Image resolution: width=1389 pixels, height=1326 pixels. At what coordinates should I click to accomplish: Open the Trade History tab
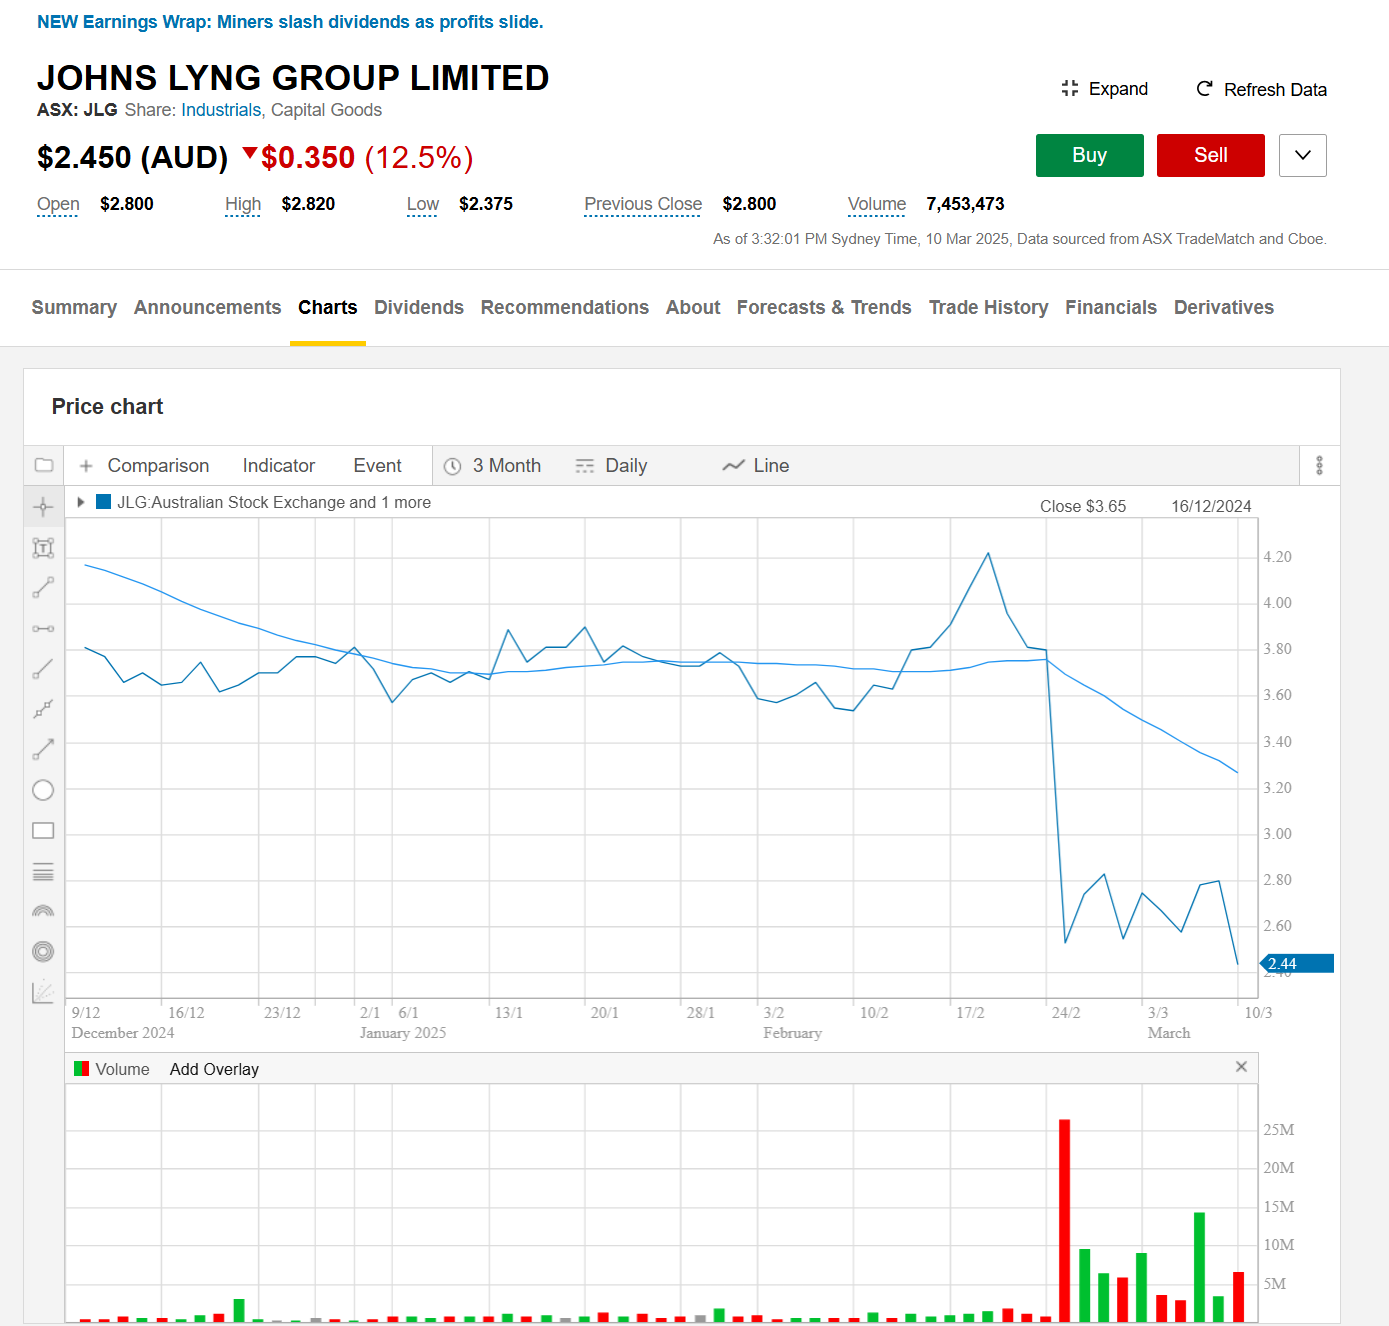[x=987, y=308]
